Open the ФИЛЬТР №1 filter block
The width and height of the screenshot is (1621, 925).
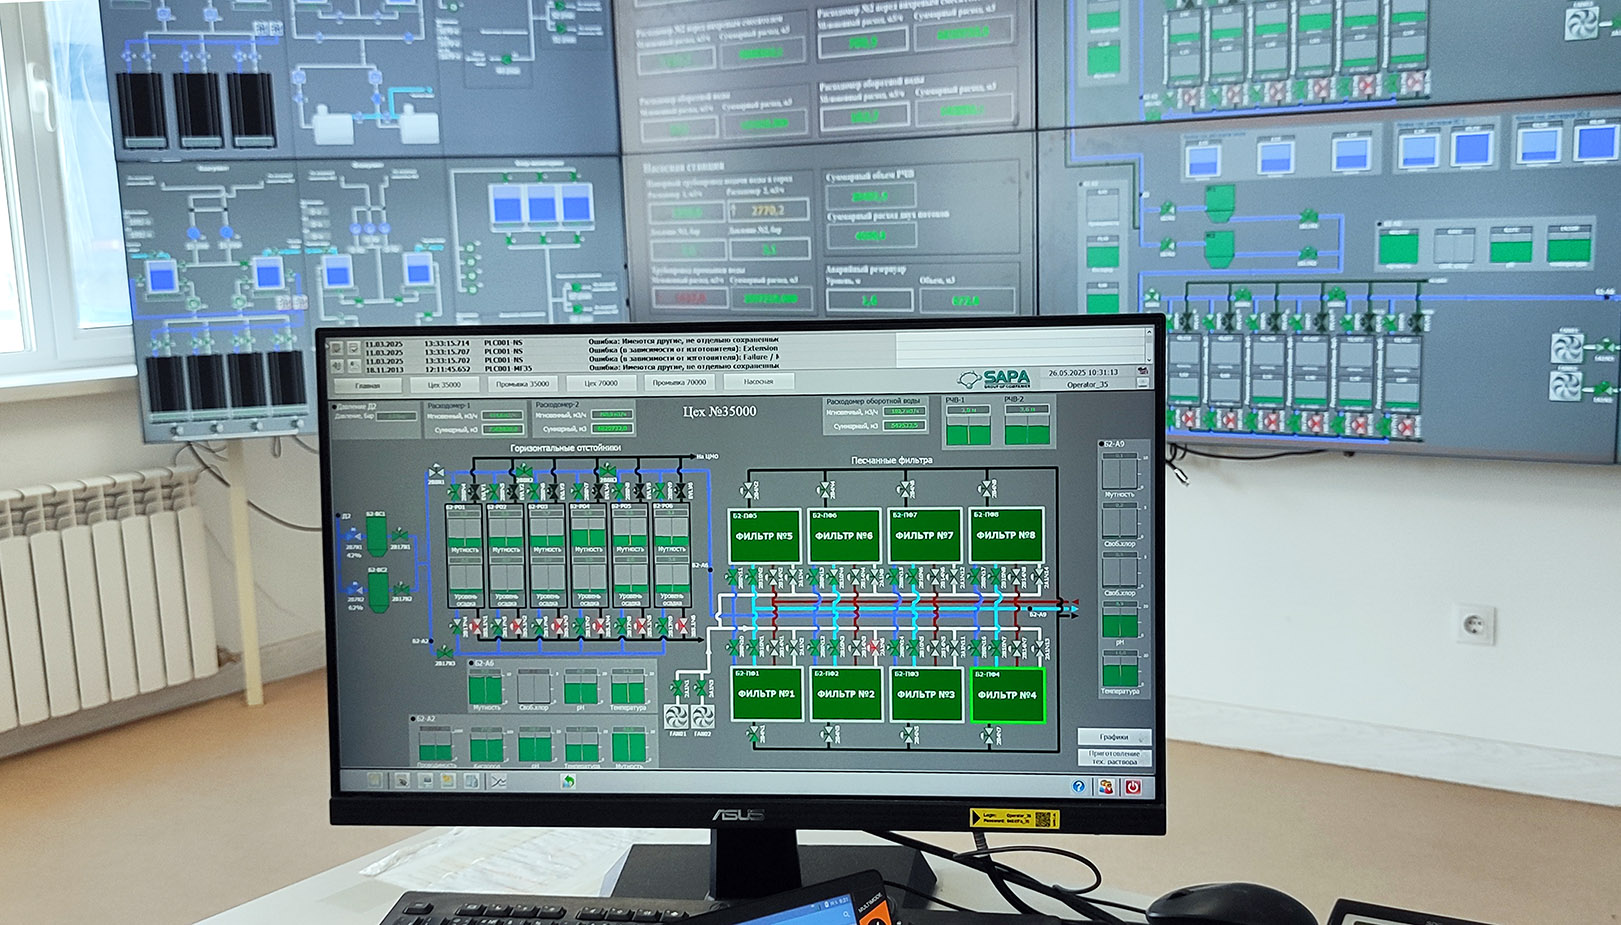(766, 694)
